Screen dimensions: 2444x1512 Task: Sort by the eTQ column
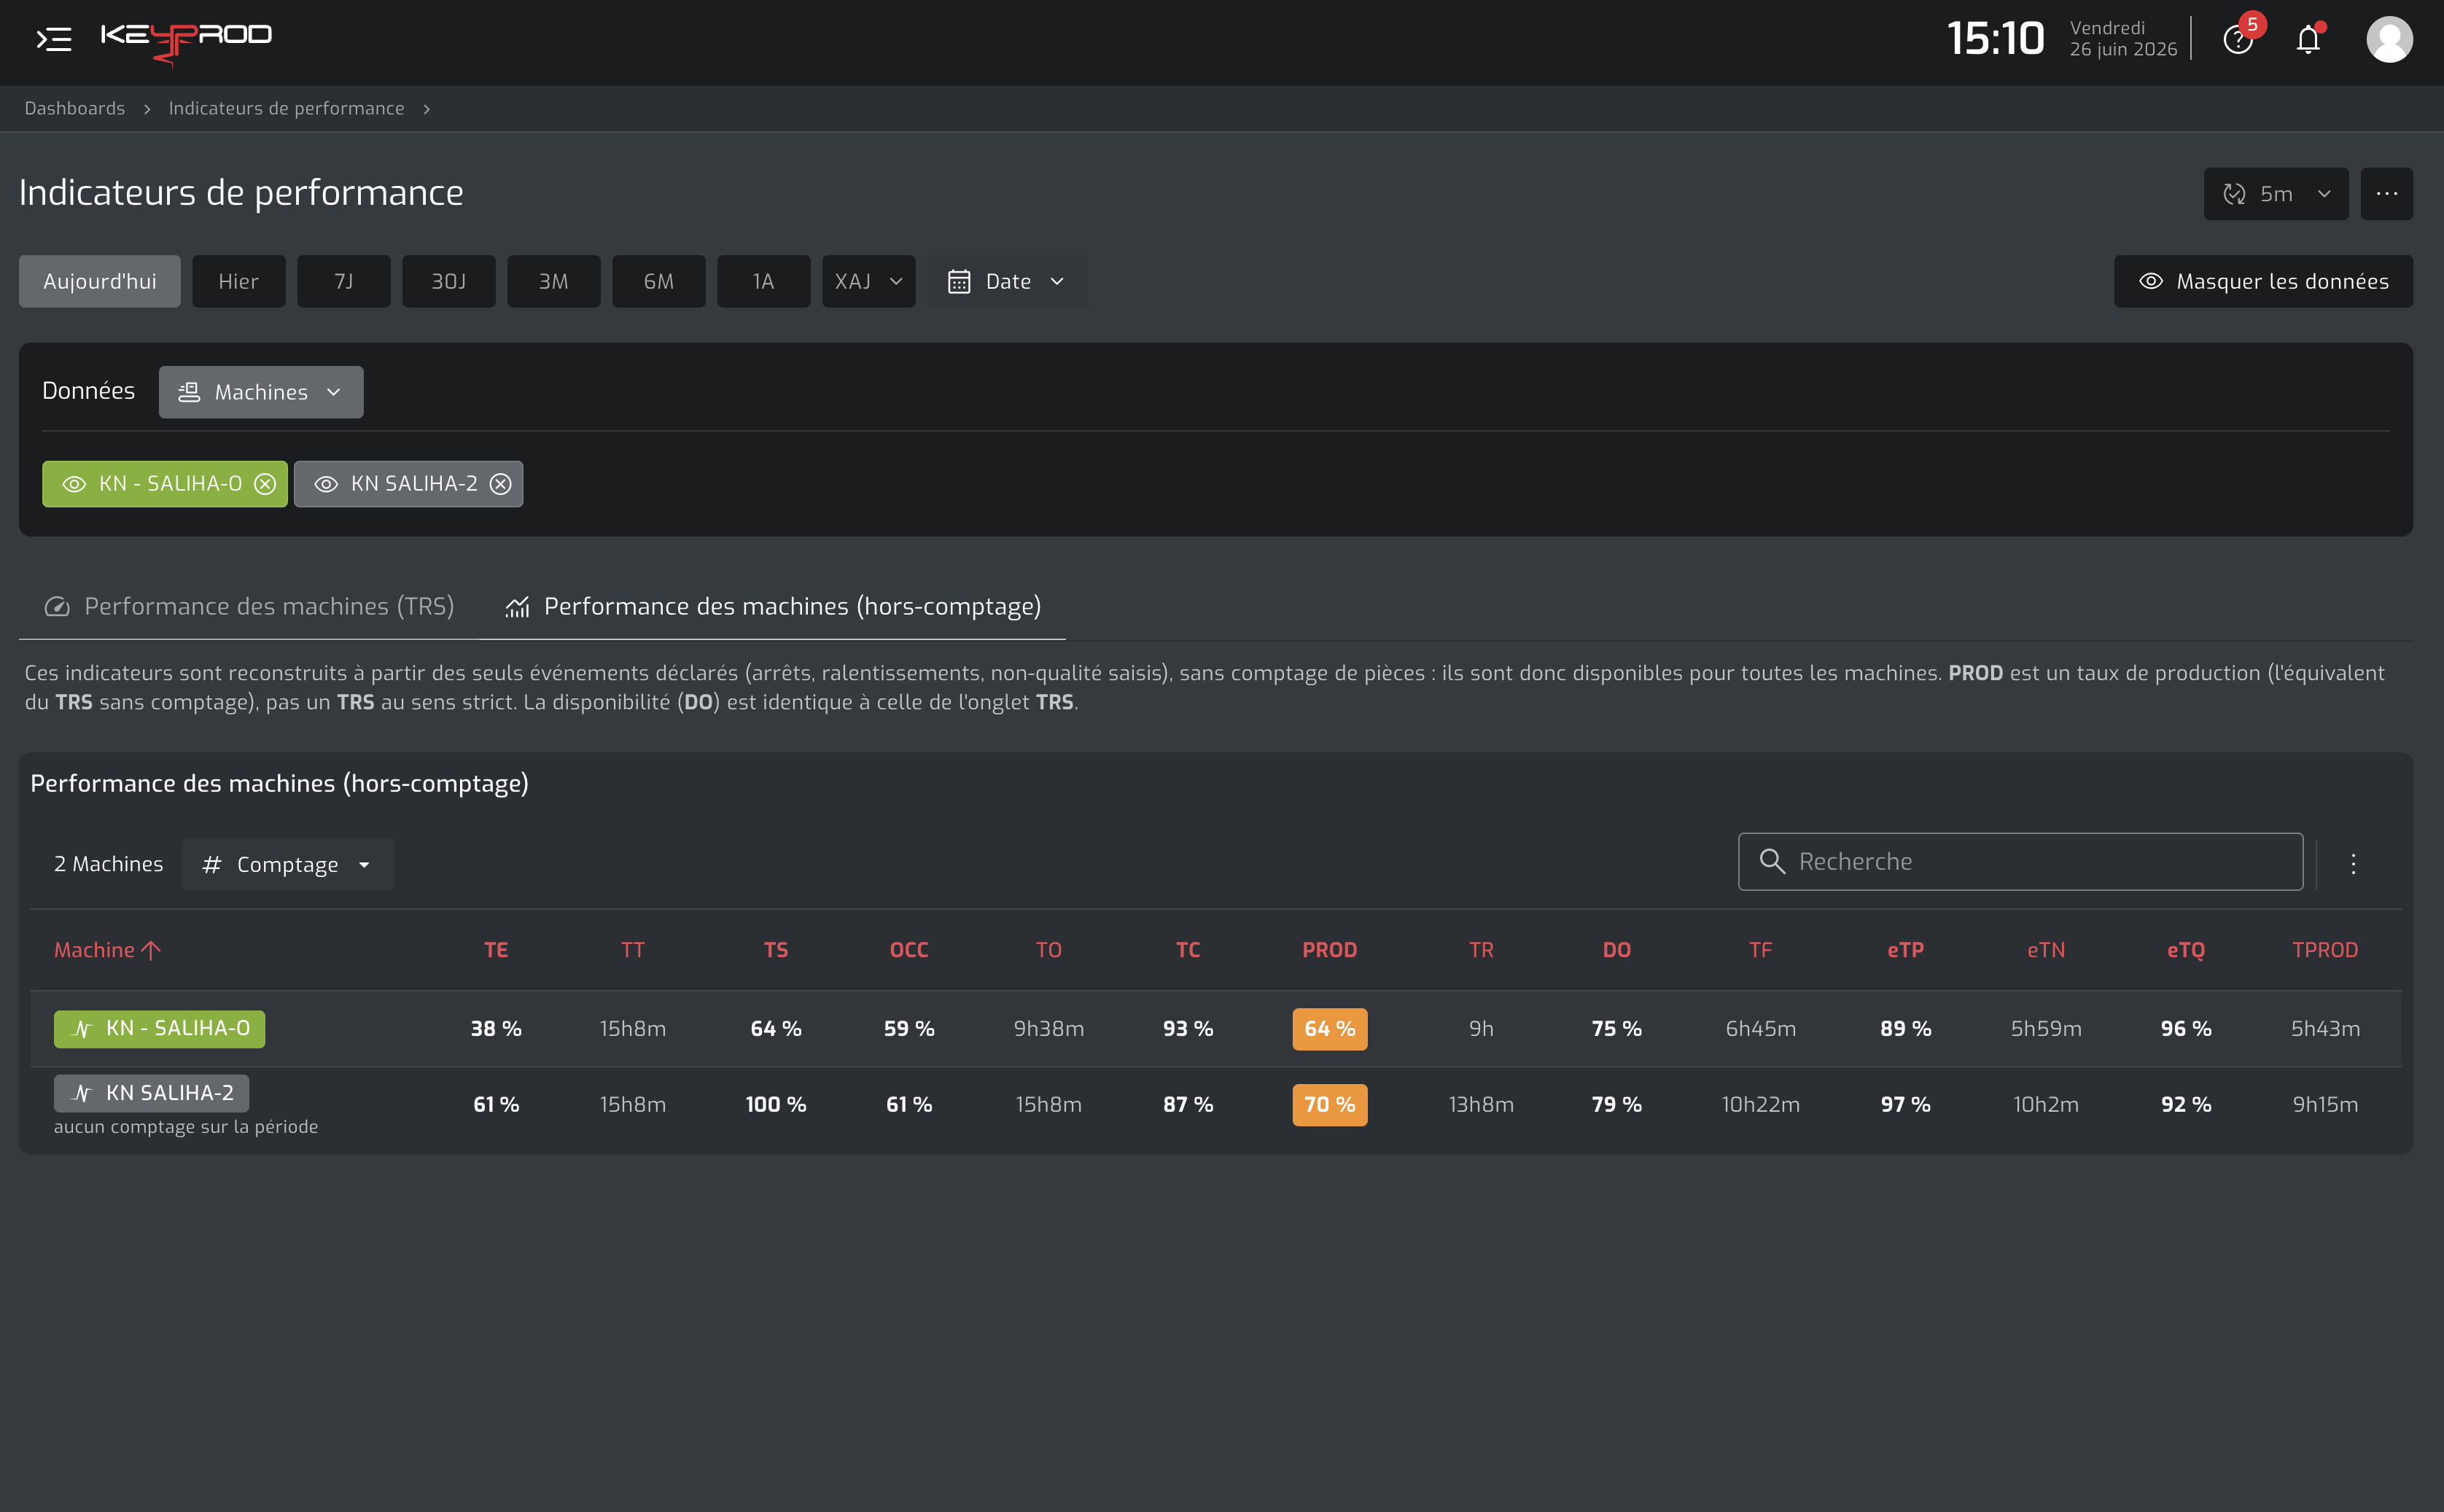[x=2186, y=950]
